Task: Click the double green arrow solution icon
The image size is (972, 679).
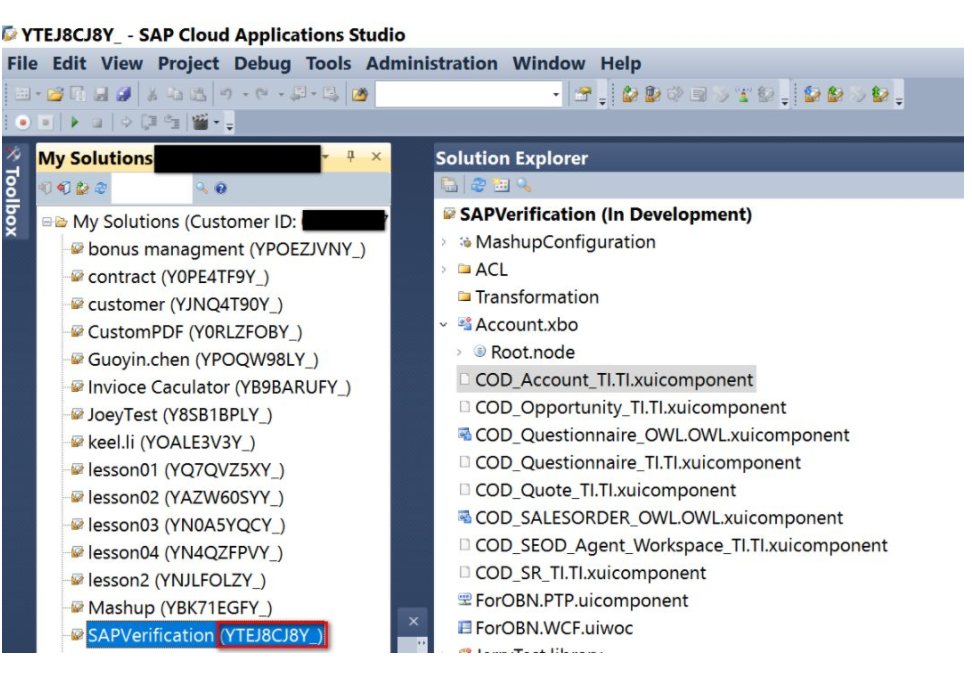Action: click(880, 94)
